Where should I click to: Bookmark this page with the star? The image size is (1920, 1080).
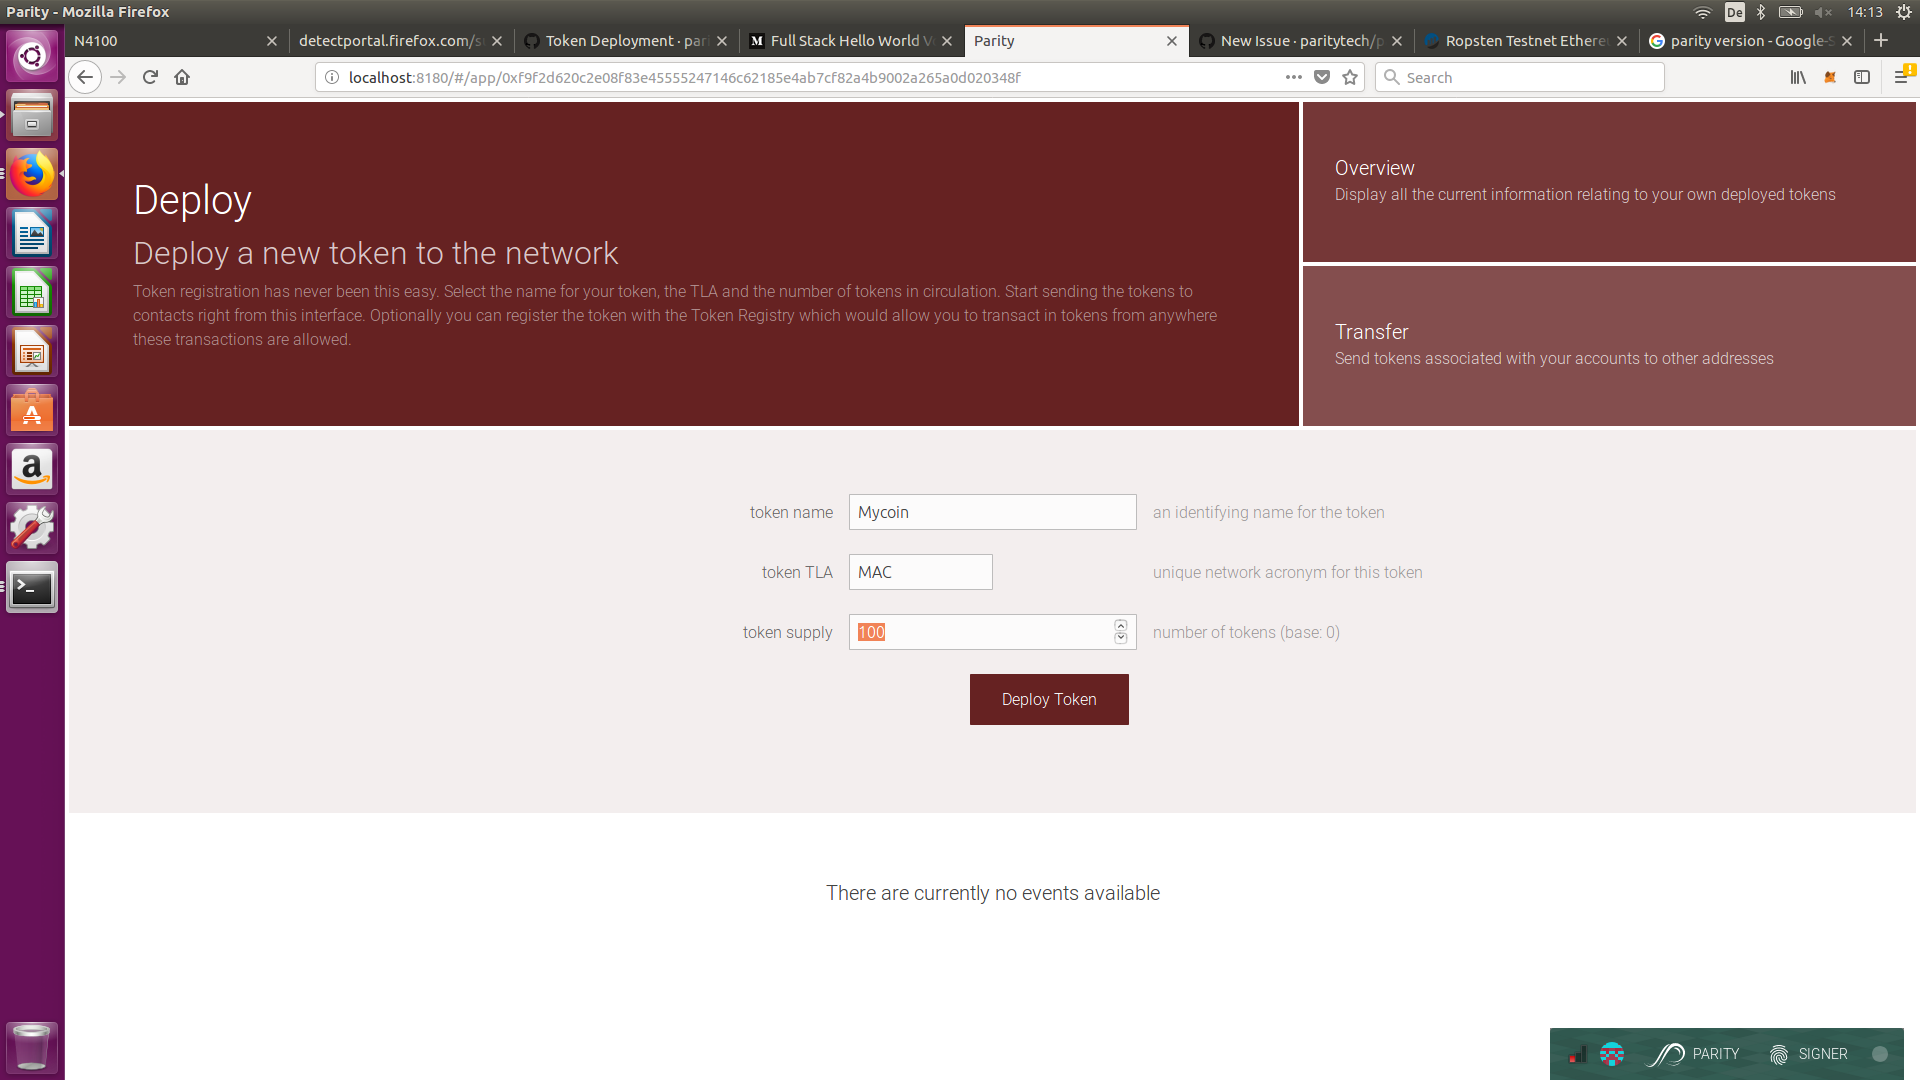(x=1350, y=77)
